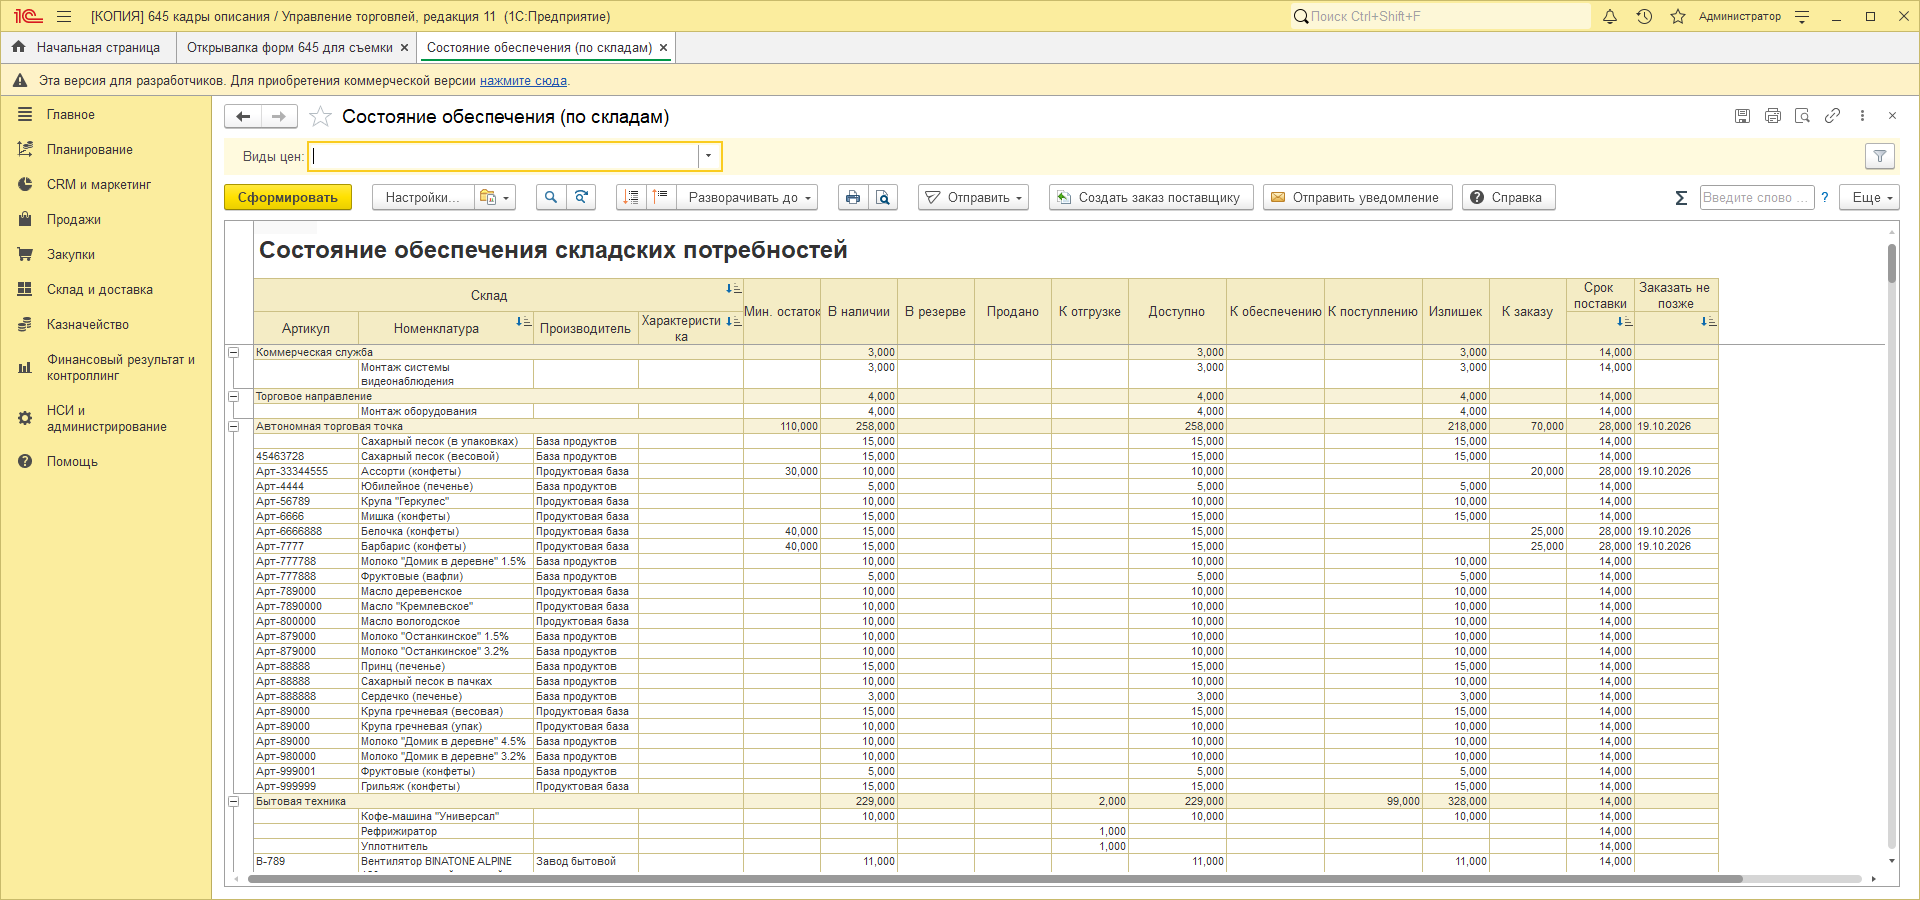
Task: Click Создать заказ поставщику button
Action: tap(1150, 198)
